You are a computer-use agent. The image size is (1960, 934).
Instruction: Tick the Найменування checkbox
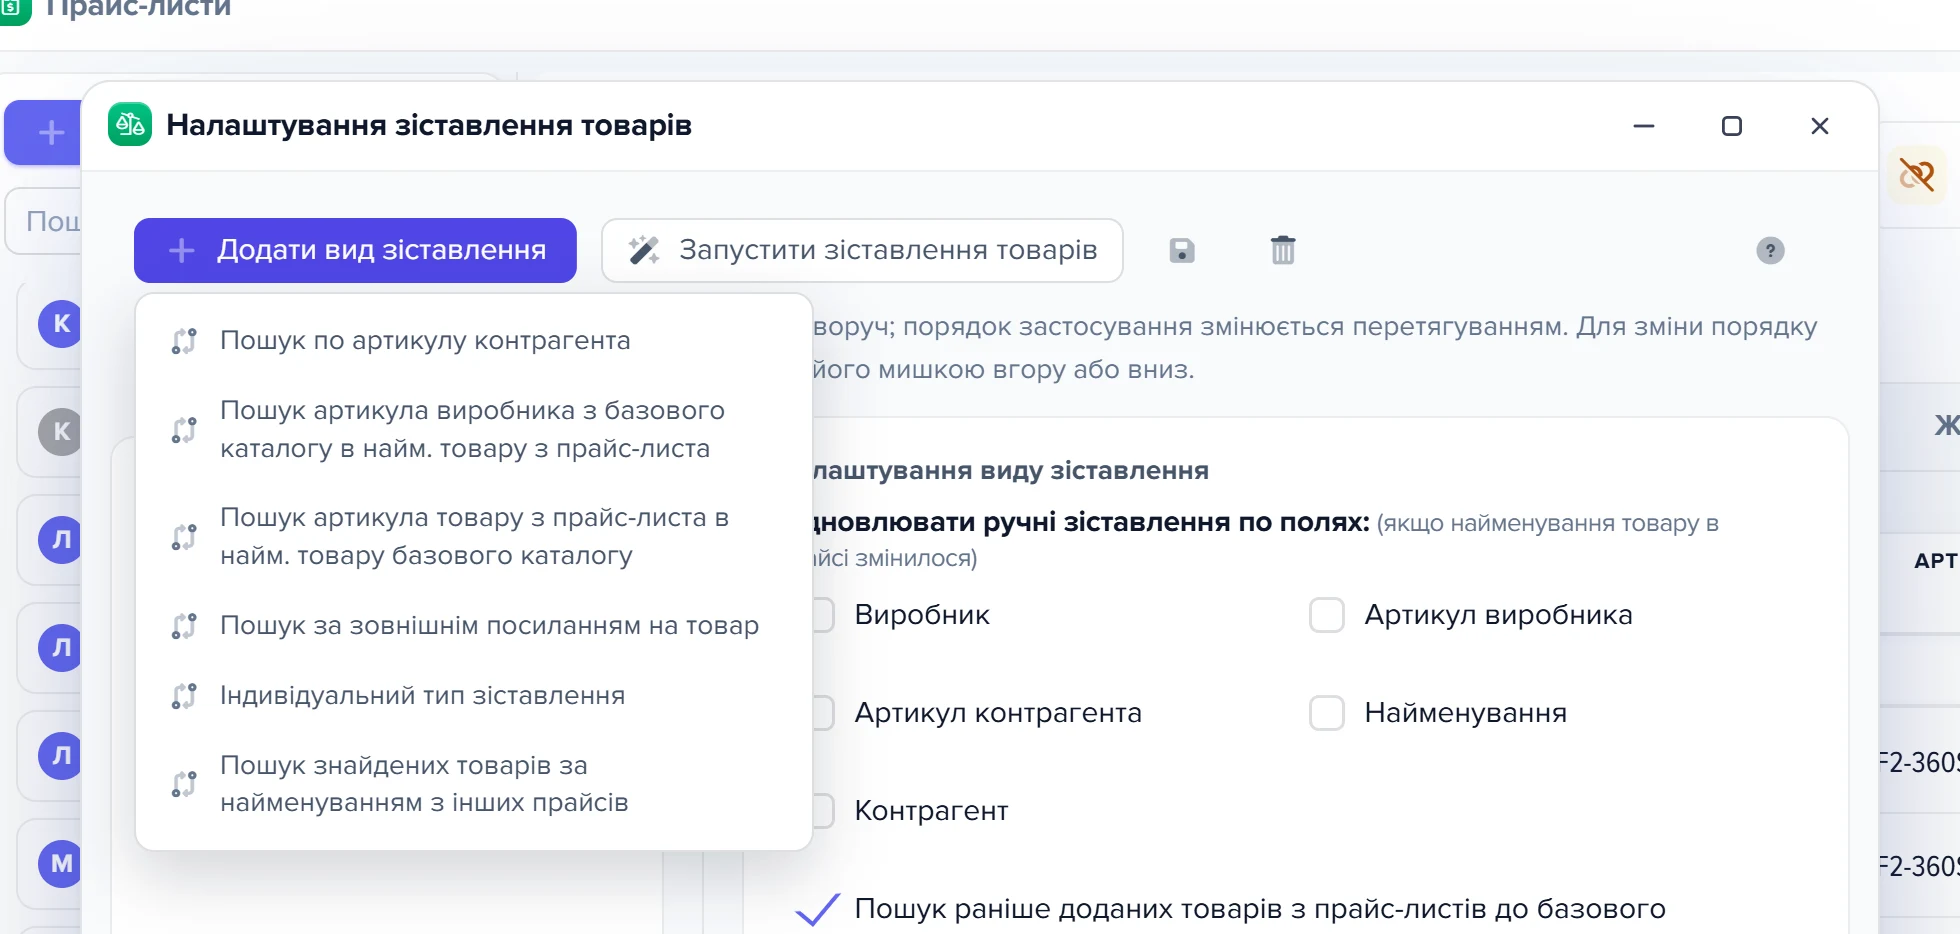1327,713
